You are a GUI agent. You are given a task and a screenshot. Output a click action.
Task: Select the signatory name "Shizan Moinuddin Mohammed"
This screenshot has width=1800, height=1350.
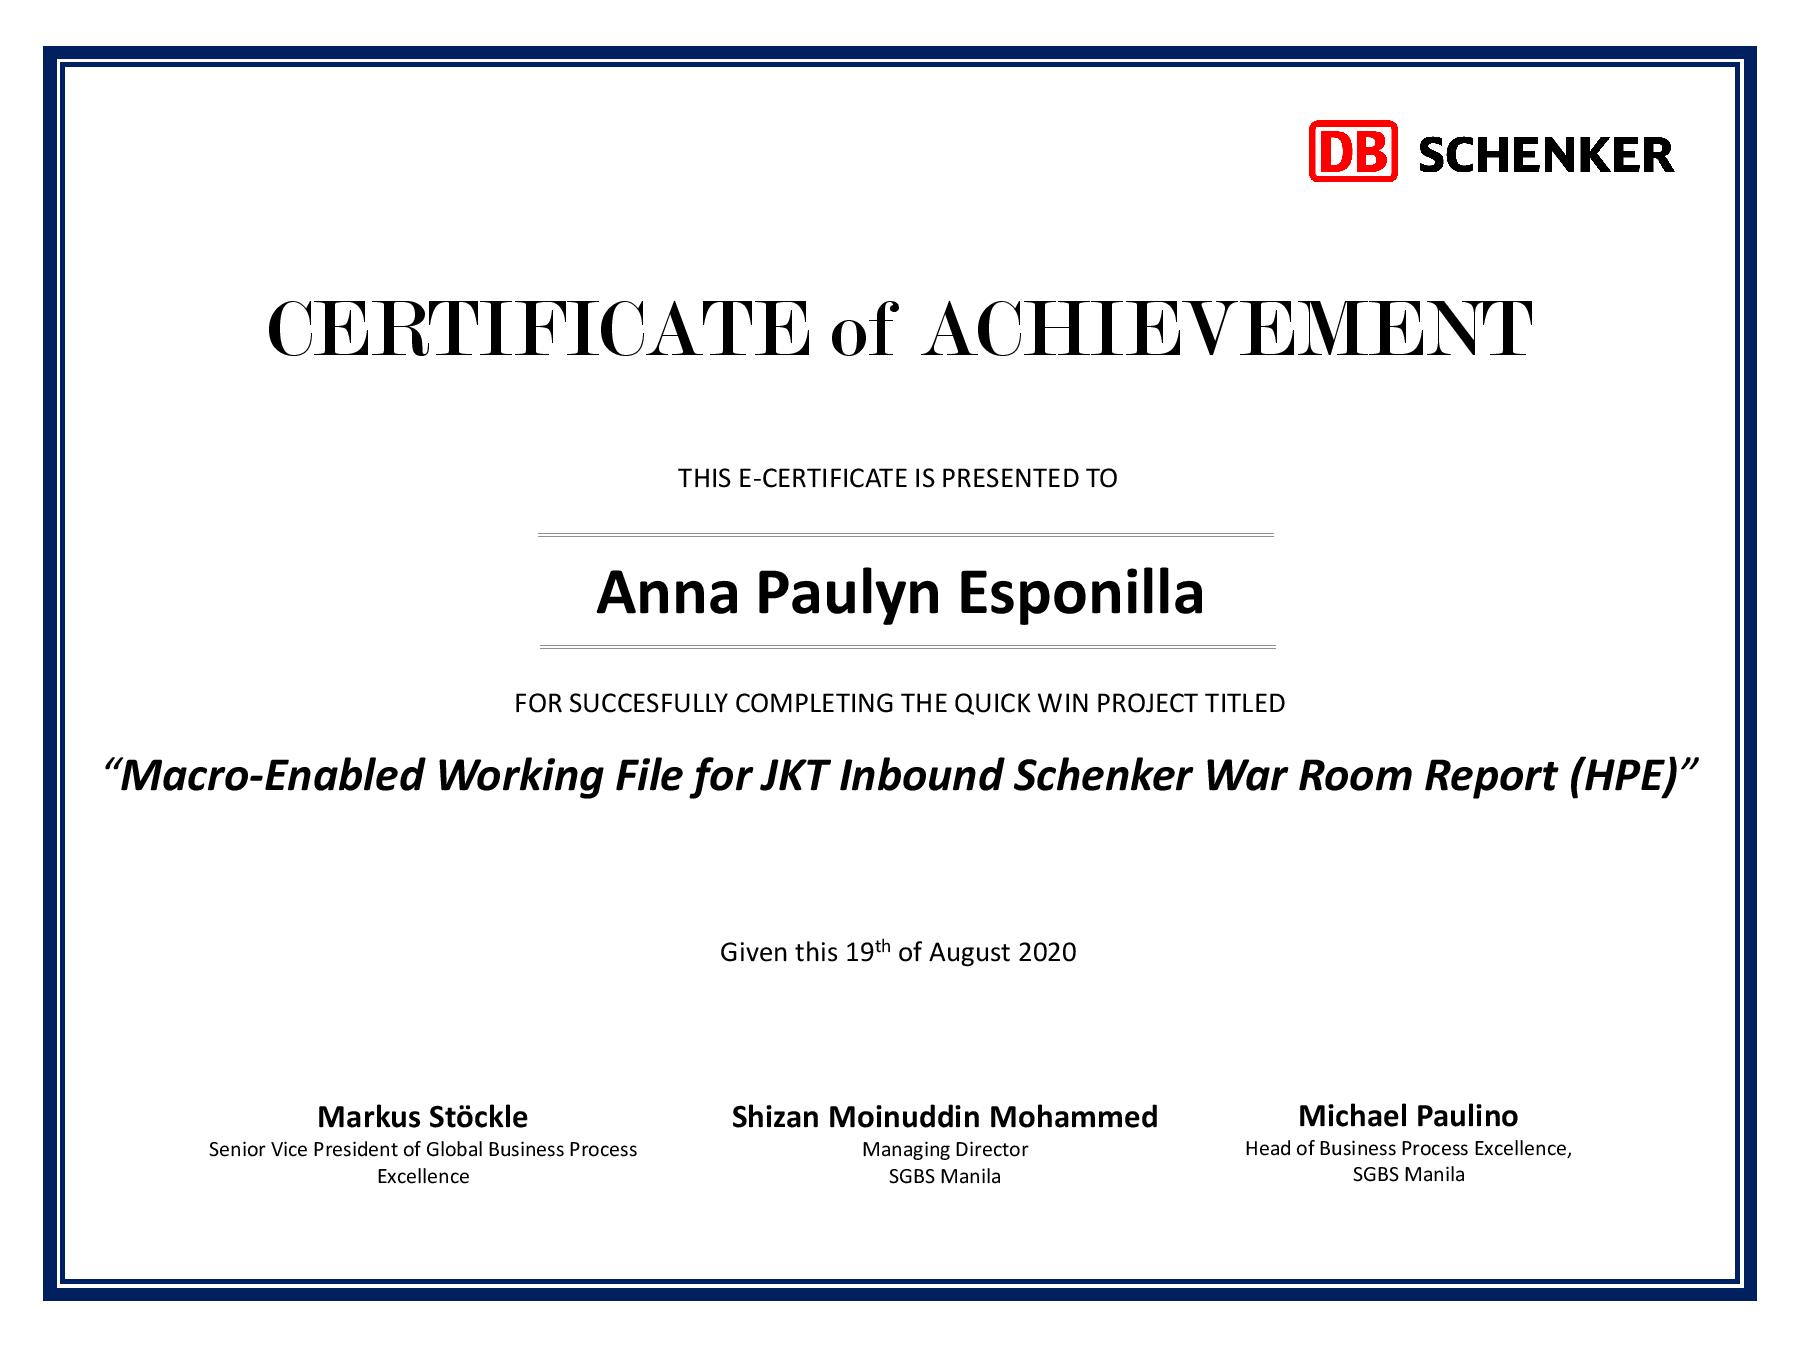point(945,1116)
